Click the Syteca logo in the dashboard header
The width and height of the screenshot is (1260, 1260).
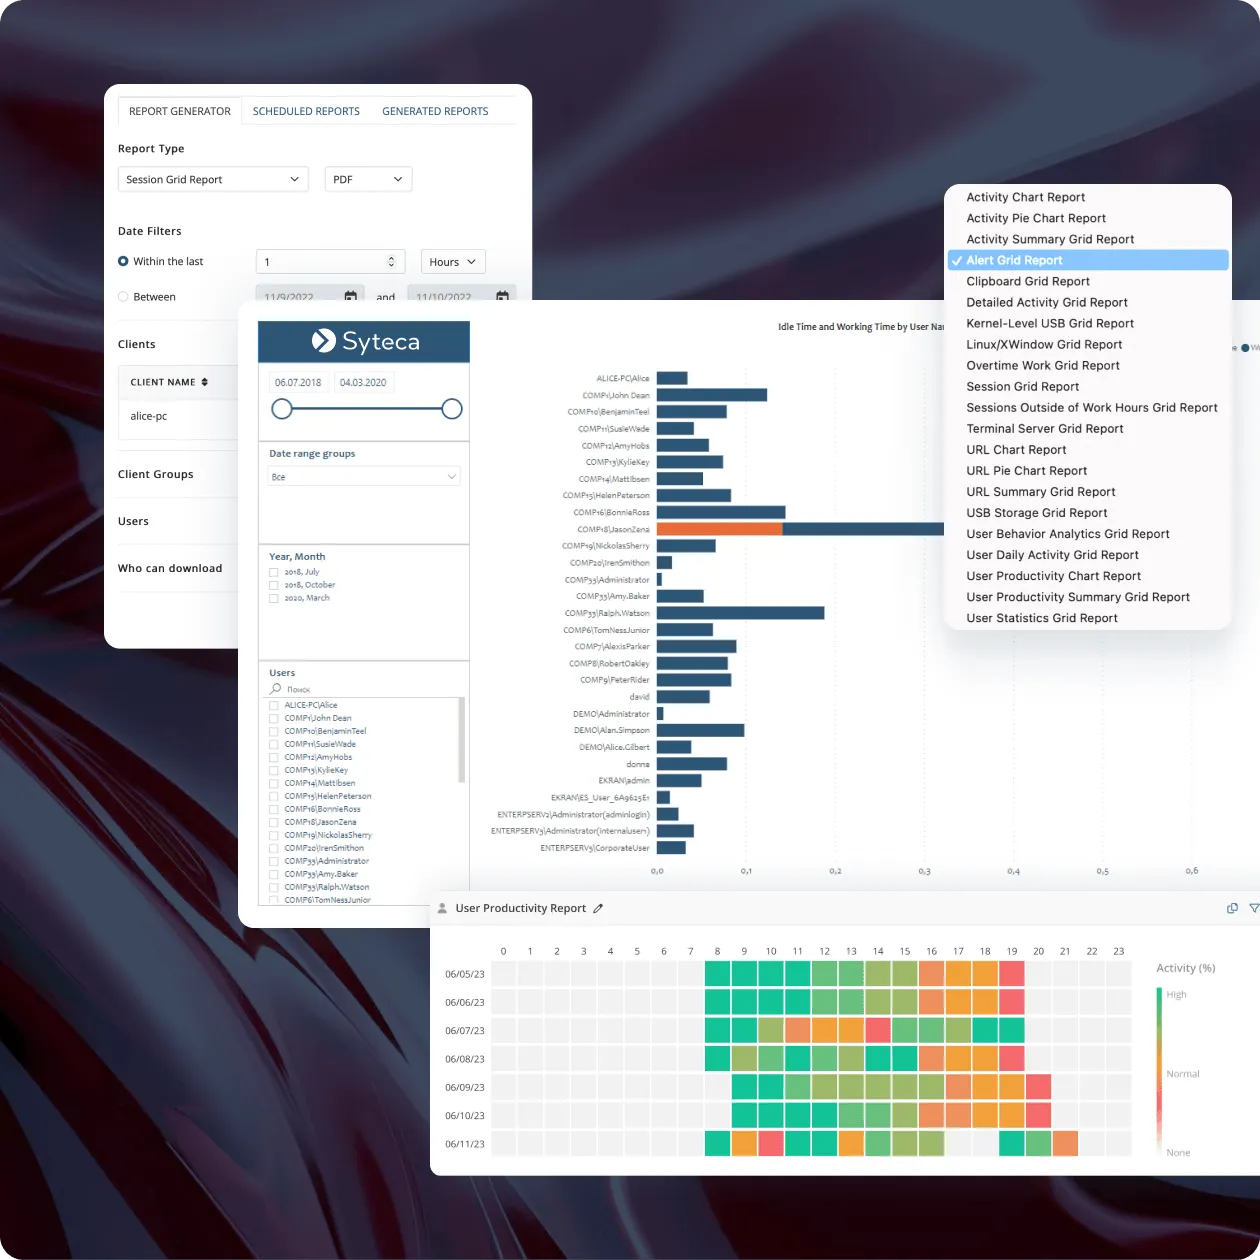(364, 342)
